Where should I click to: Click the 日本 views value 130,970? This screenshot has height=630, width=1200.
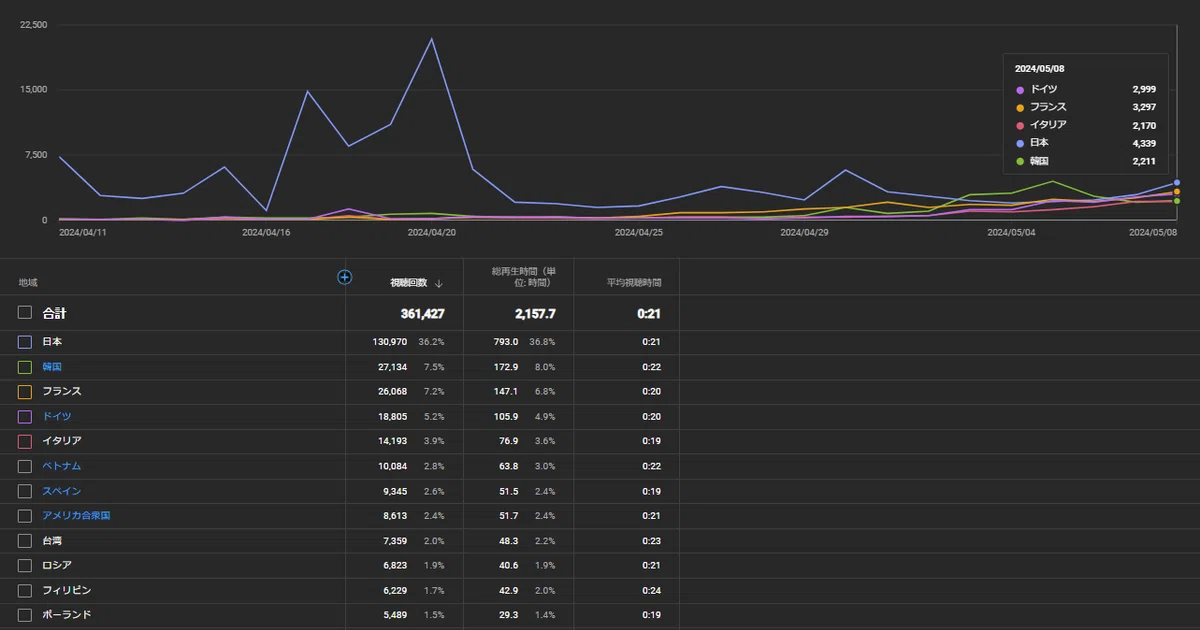point(392,342)
